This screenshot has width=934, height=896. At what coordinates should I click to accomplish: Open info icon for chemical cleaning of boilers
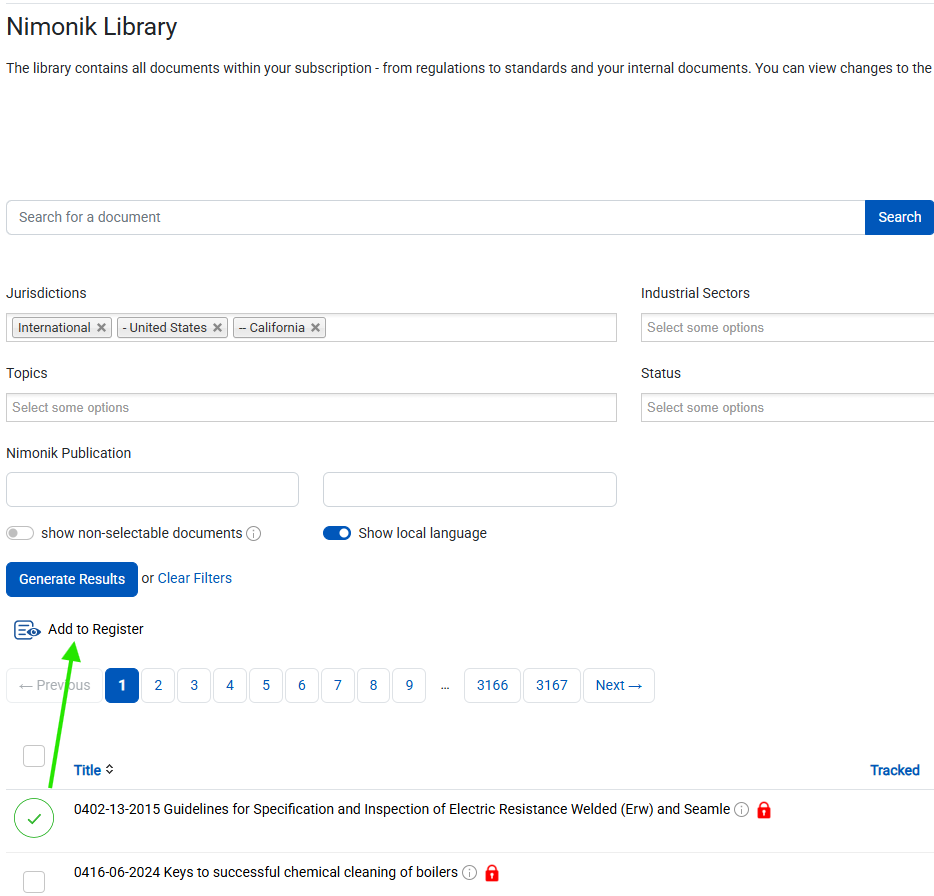470,873
